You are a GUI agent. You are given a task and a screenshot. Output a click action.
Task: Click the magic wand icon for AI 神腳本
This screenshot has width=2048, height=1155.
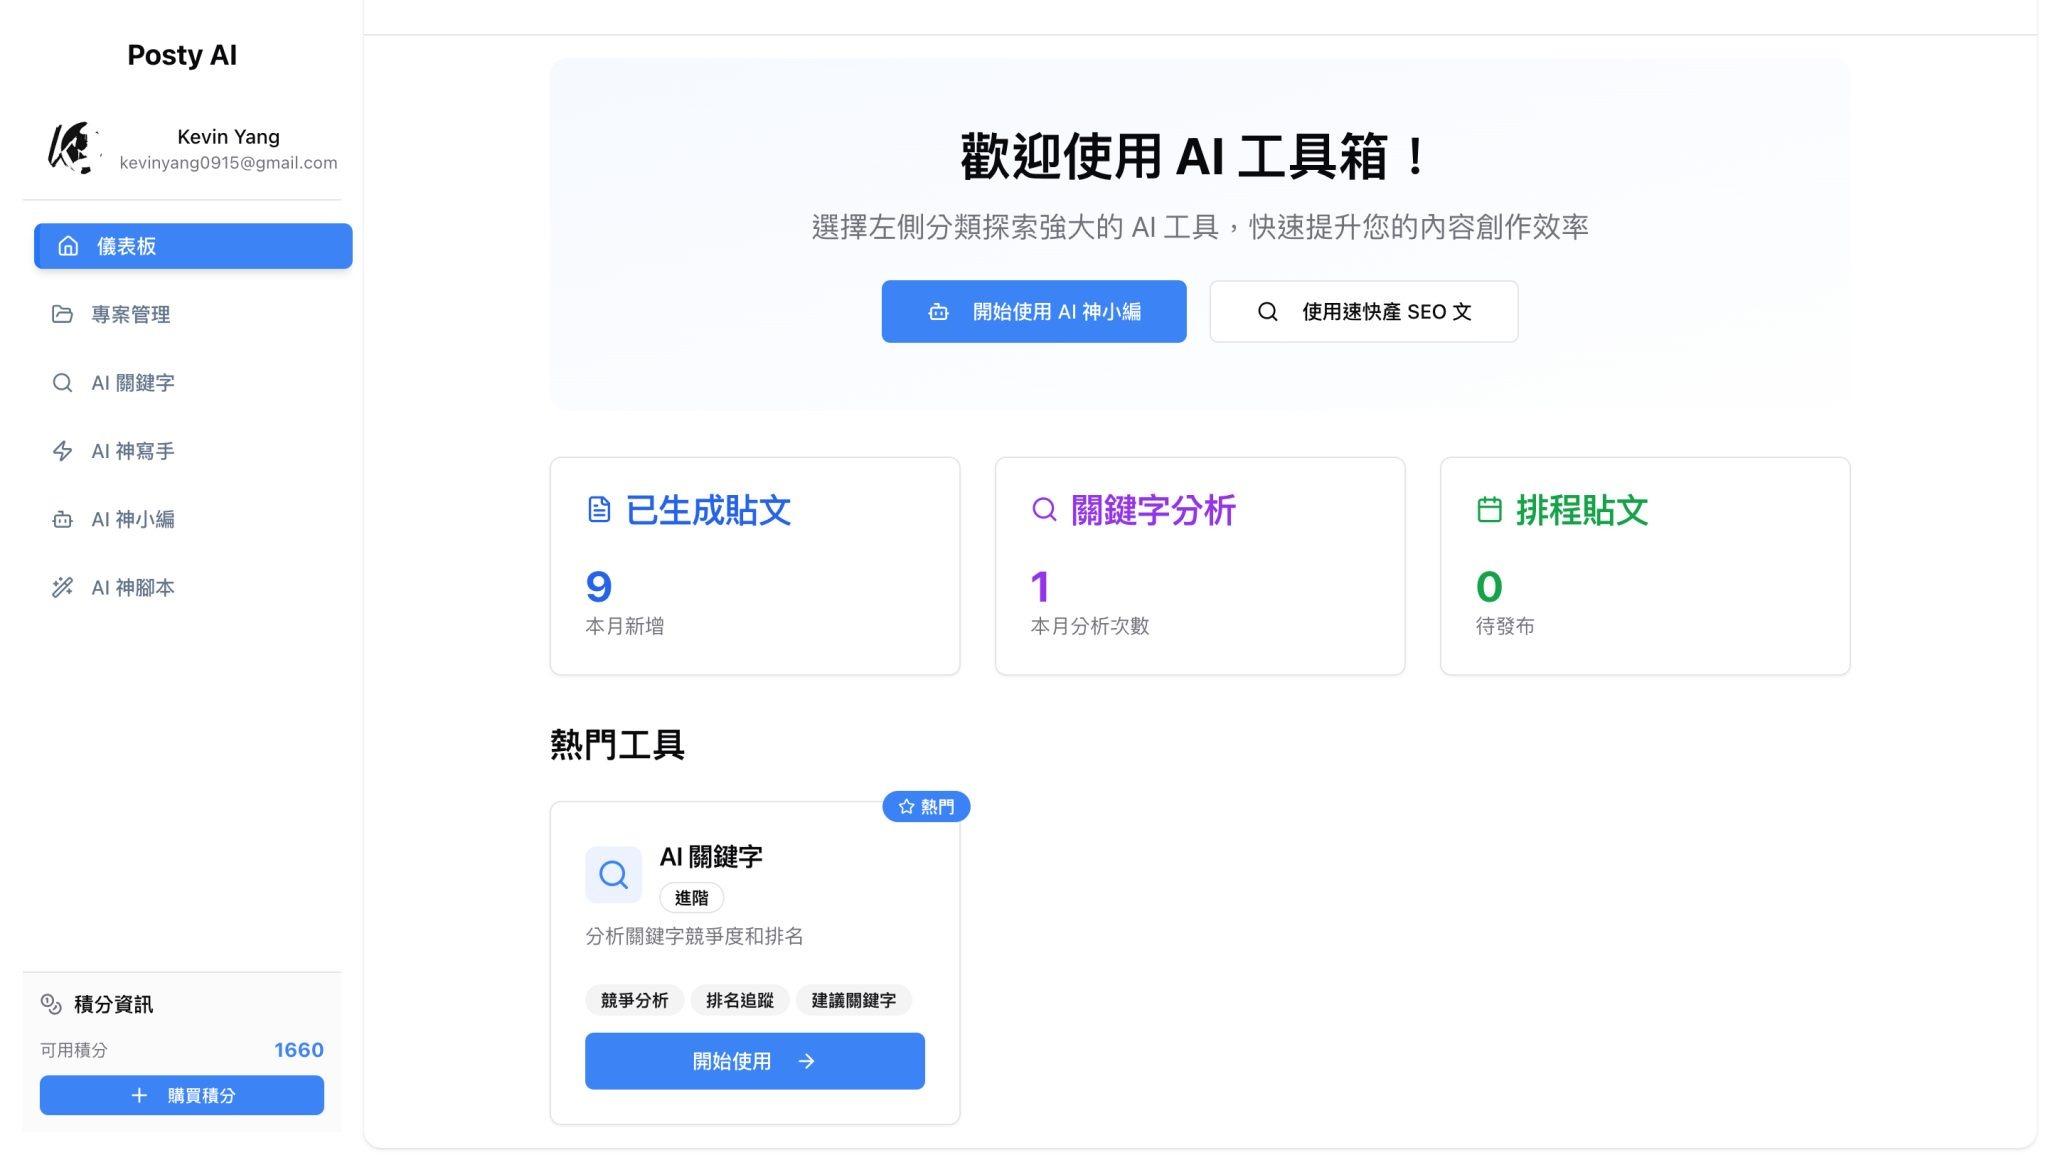[x=62, y=588]
